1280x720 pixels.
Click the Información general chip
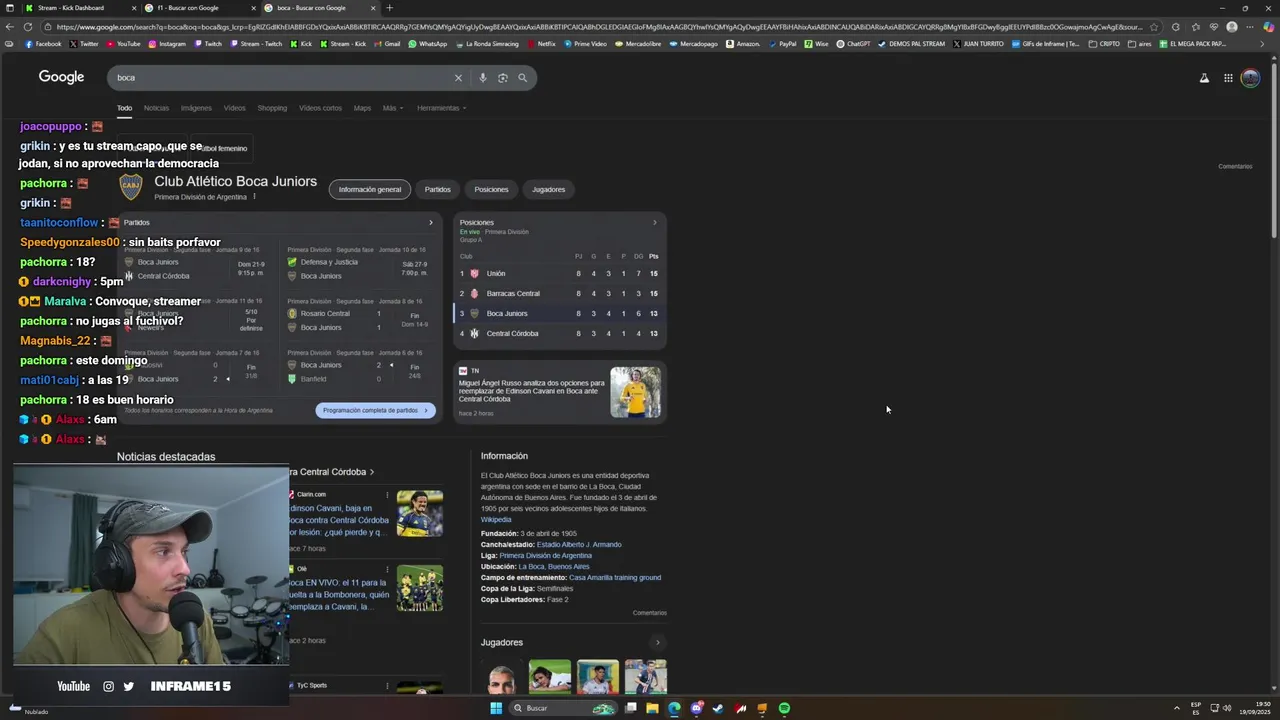pos(370,189)
